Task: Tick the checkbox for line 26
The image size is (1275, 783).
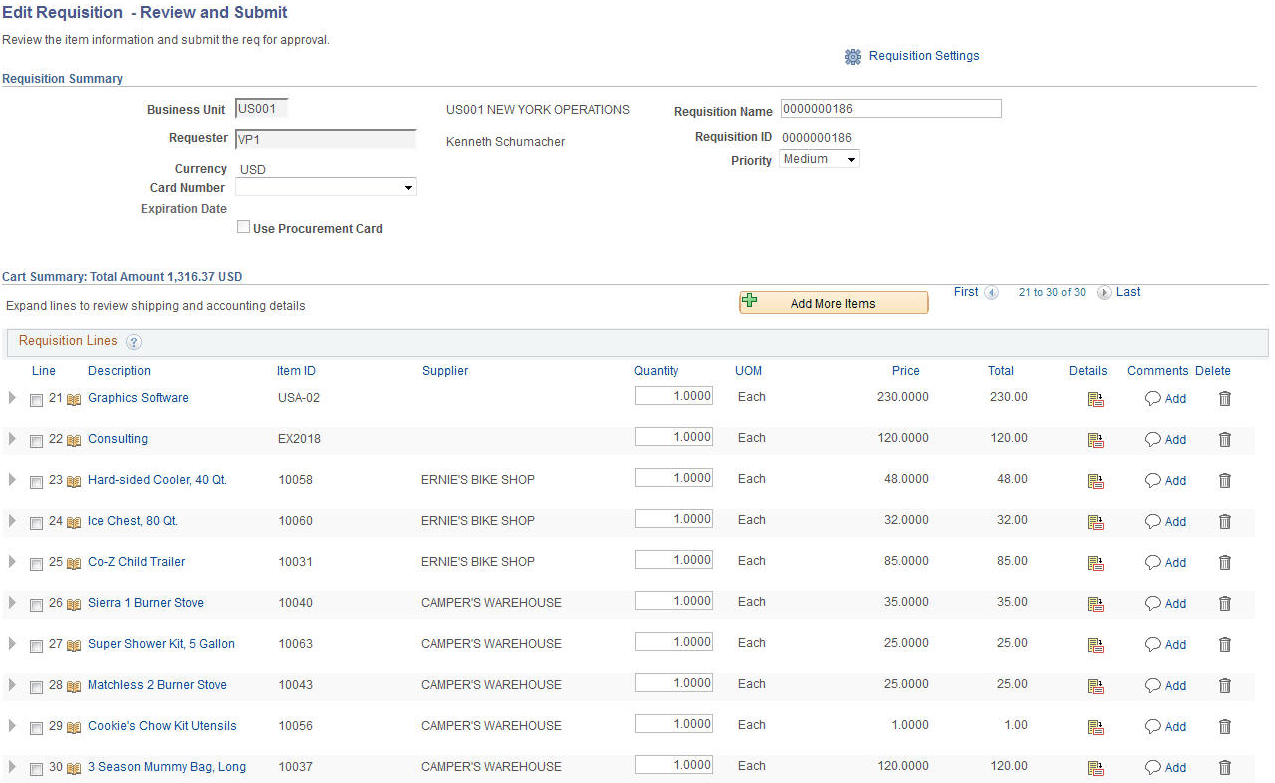Action: pyautogui.click(x=36, y=605)
